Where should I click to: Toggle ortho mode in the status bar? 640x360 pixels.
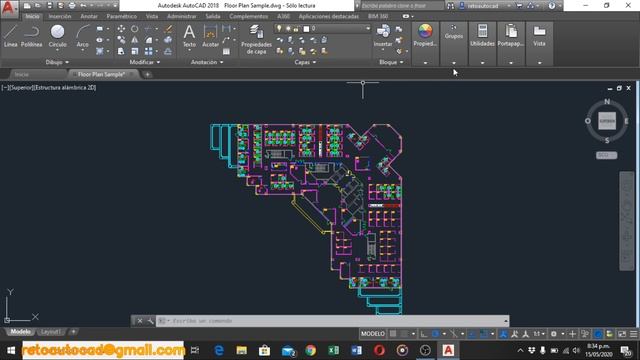(x=424, y=334)
